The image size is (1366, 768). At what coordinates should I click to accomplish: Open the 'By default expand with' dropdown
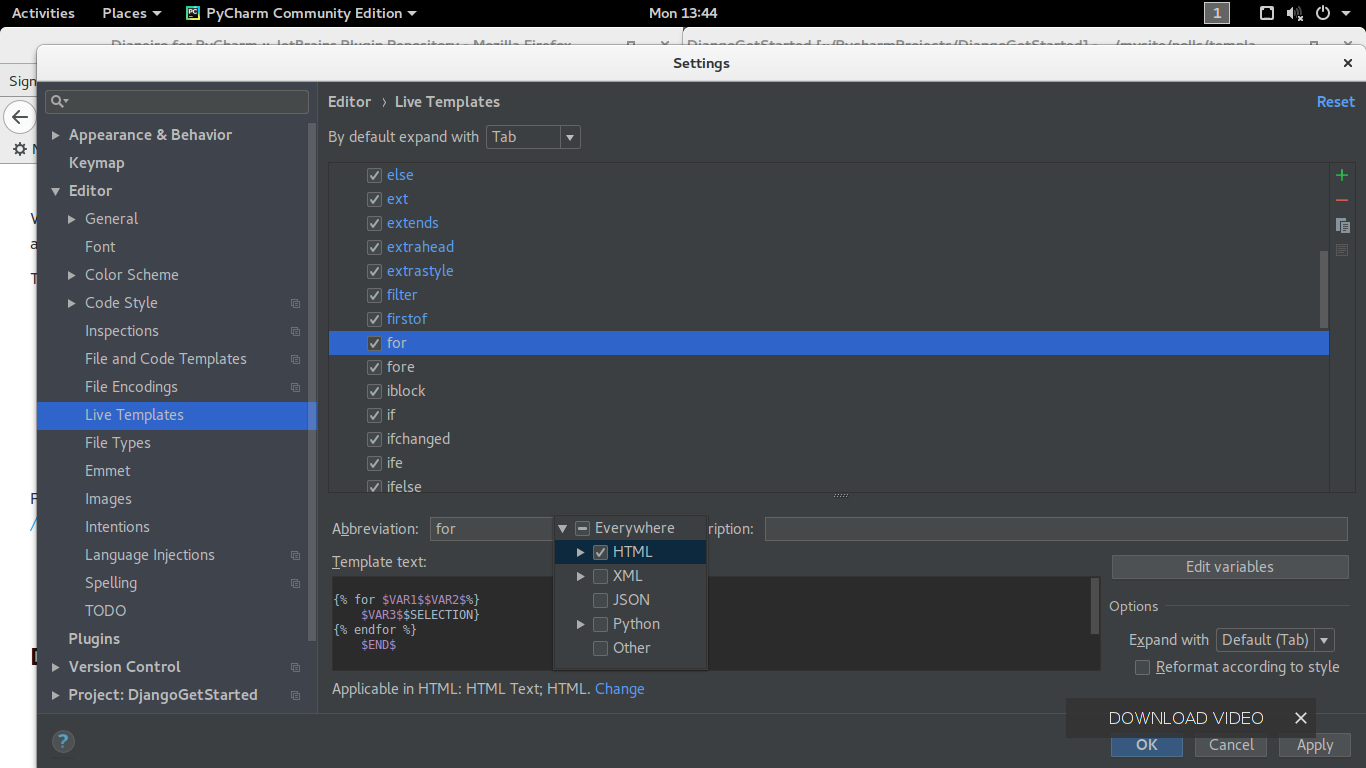[569, 137]
